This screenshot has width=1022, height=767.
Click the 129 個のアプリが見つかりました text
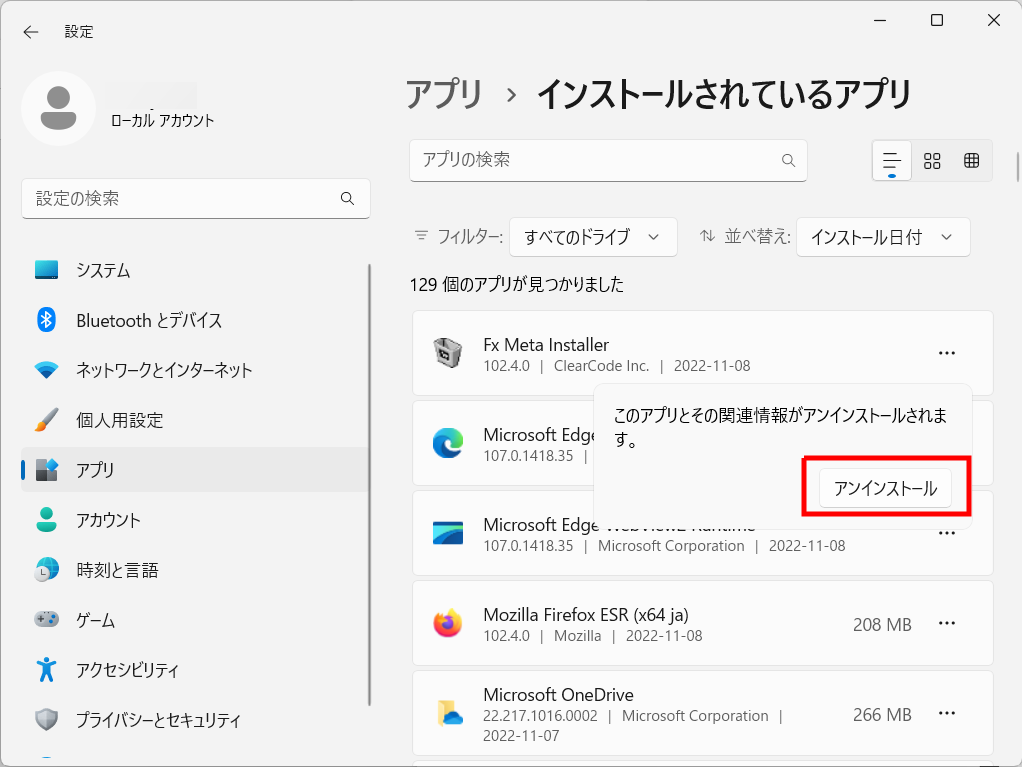click(517, 284)
